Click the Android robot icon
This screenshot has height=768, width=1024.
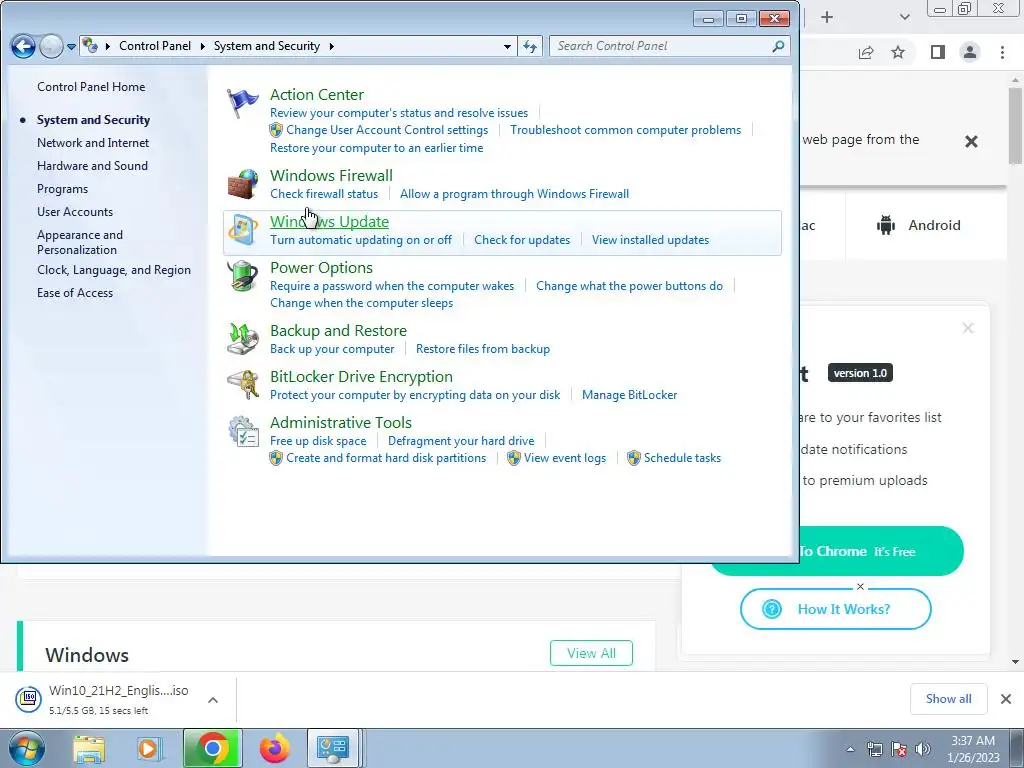coord(886,225)
